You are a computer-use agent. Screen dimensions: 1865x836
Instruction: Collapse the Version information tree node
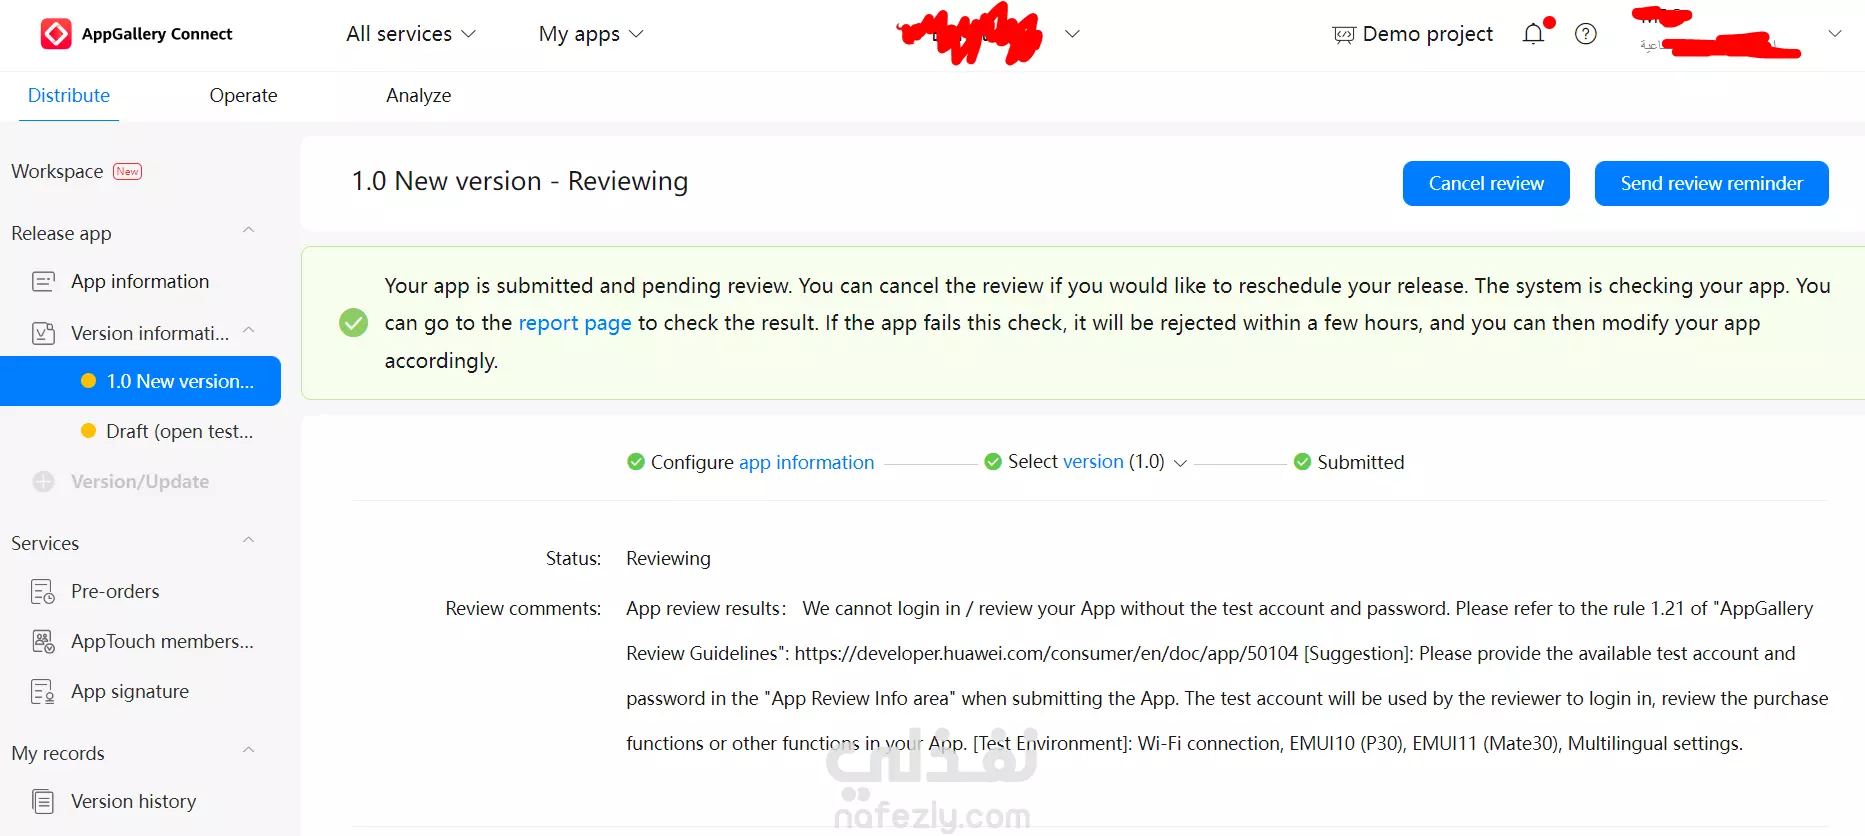248,330
